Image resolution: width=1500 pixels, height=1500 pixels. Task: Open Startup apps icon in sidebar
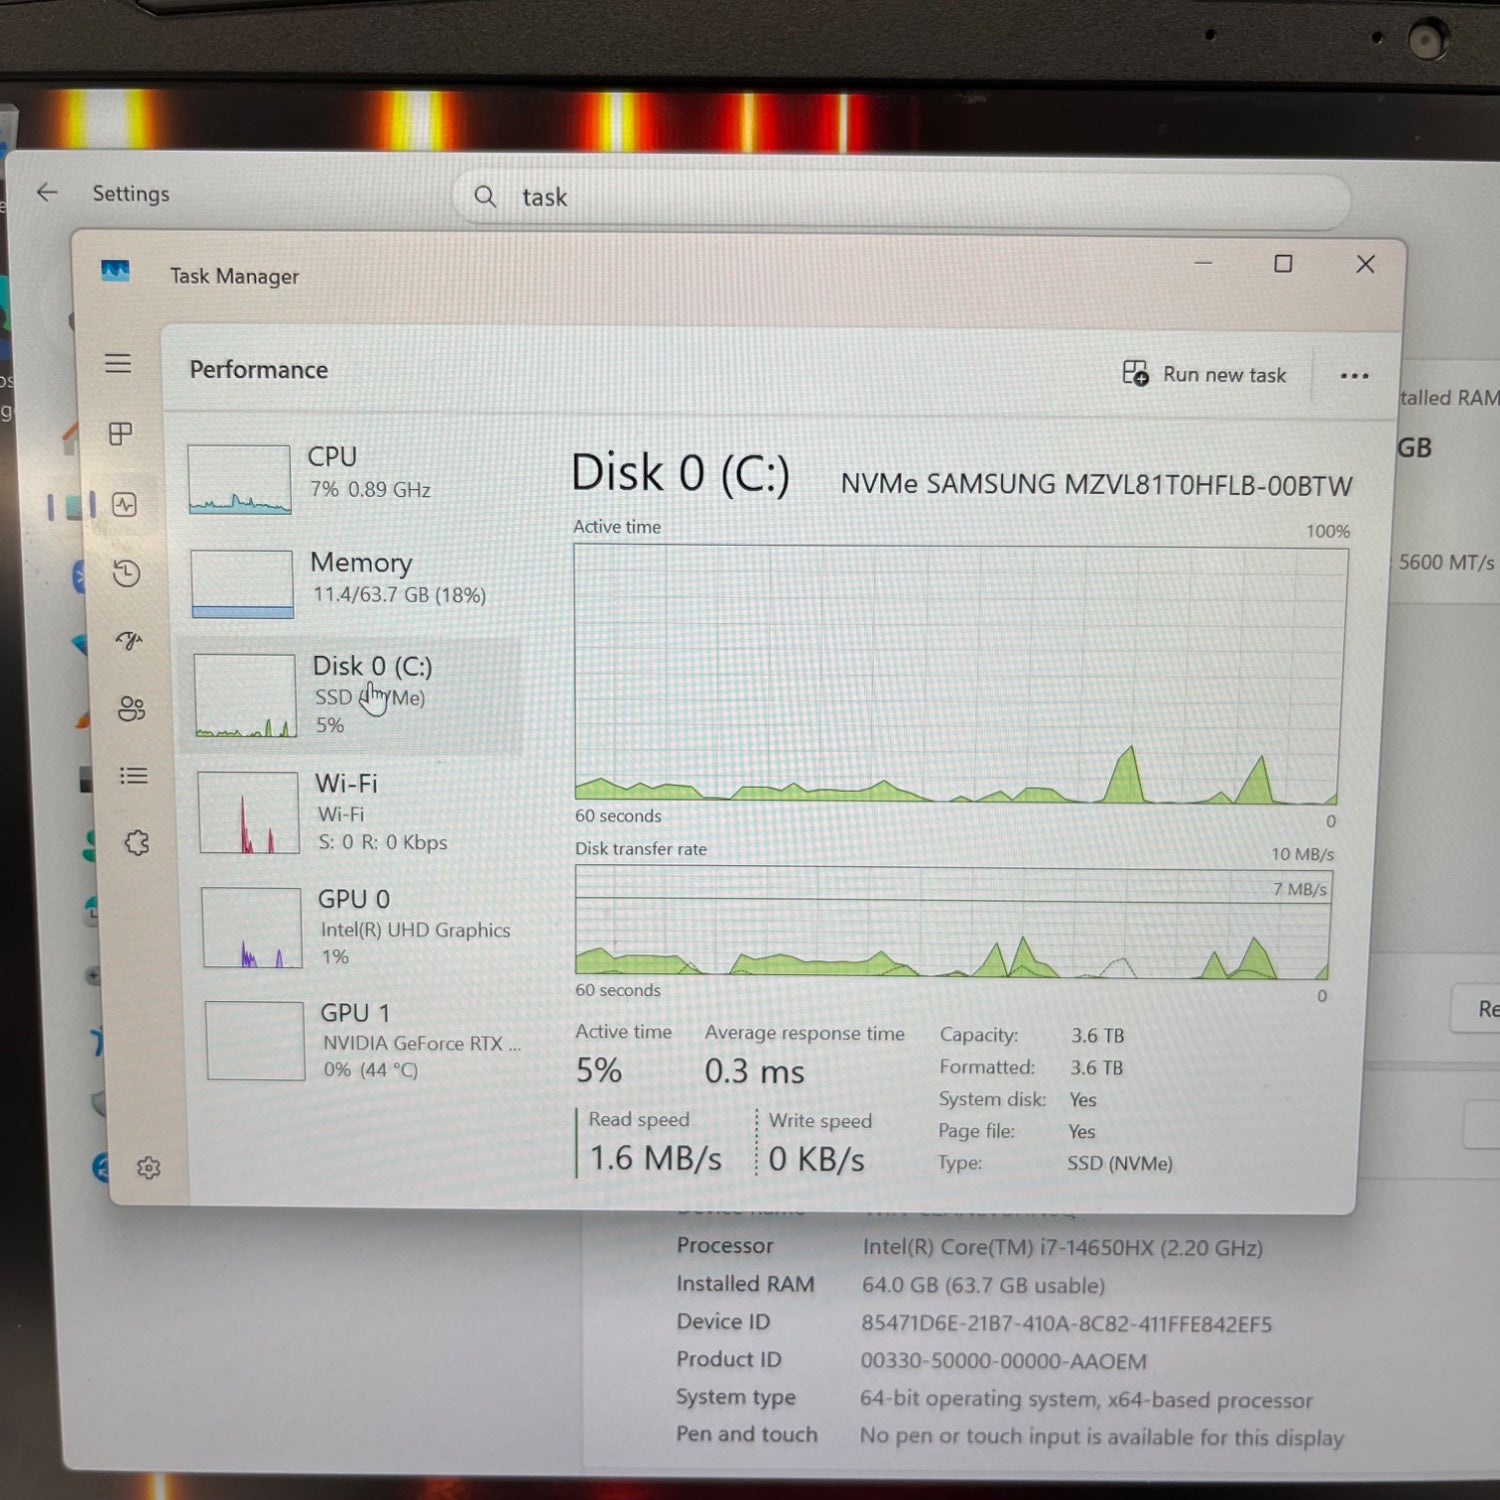(129, 640)
